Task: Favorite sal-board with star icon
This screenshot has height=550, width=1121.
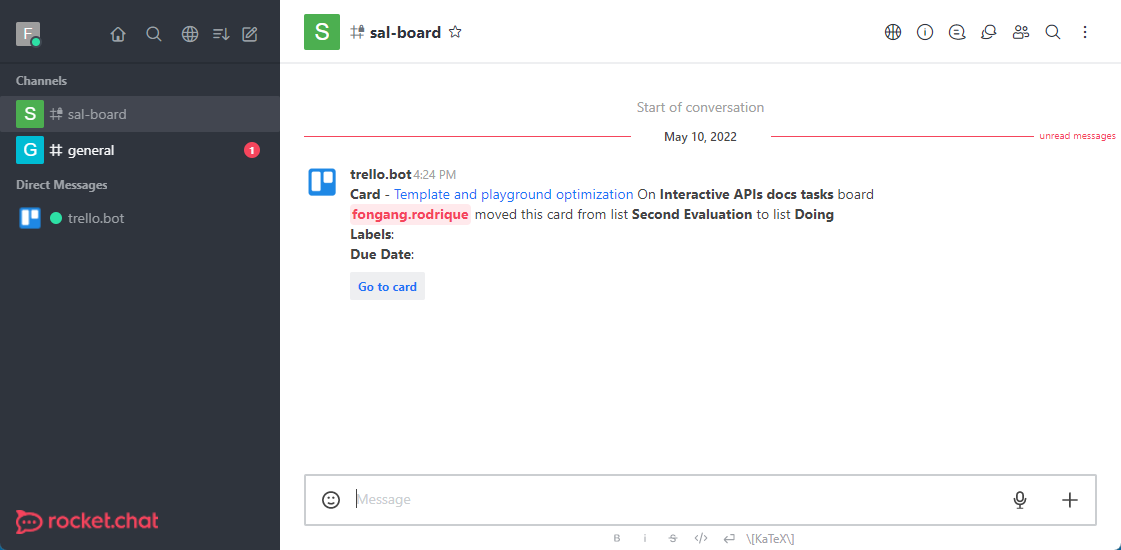Action: pos(455,32)
